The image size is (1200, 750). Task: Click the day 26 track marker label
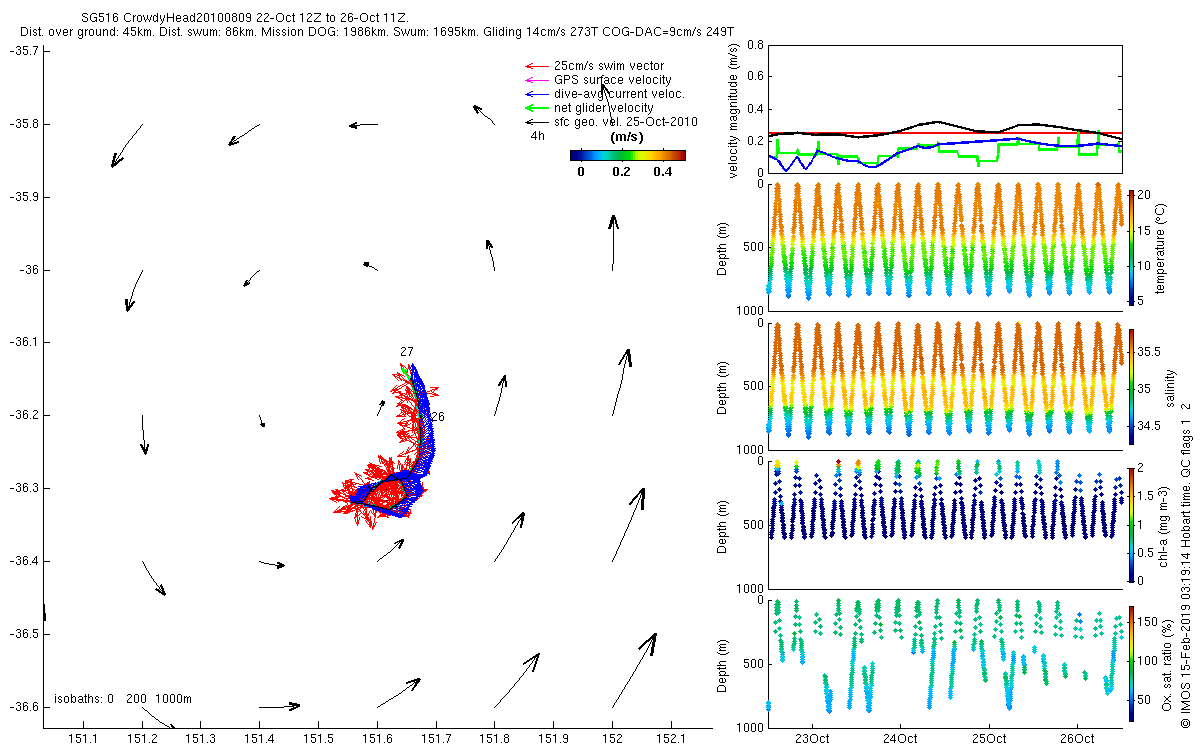[437, 416]
